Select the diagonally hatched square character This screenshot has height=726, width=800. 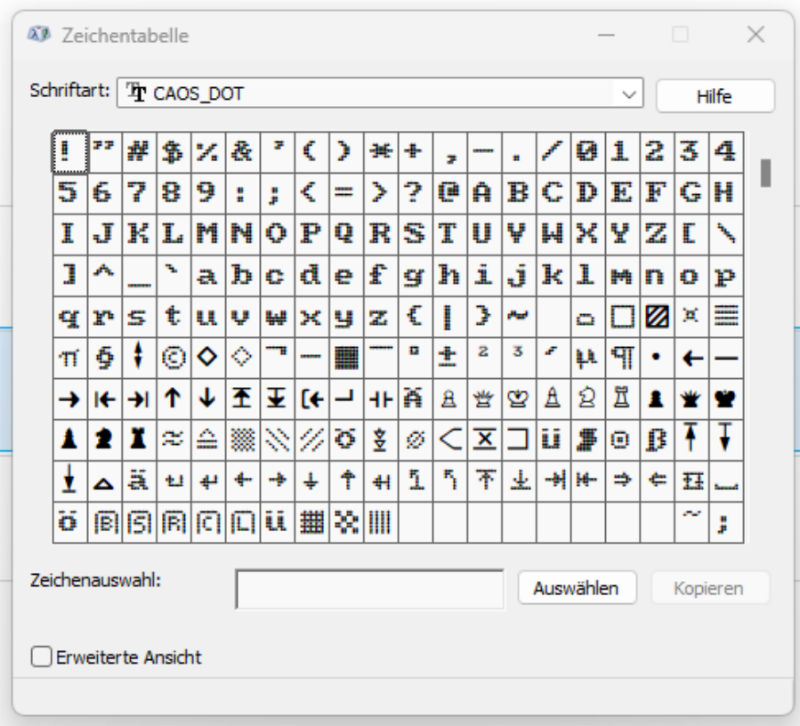pos(656,316)
